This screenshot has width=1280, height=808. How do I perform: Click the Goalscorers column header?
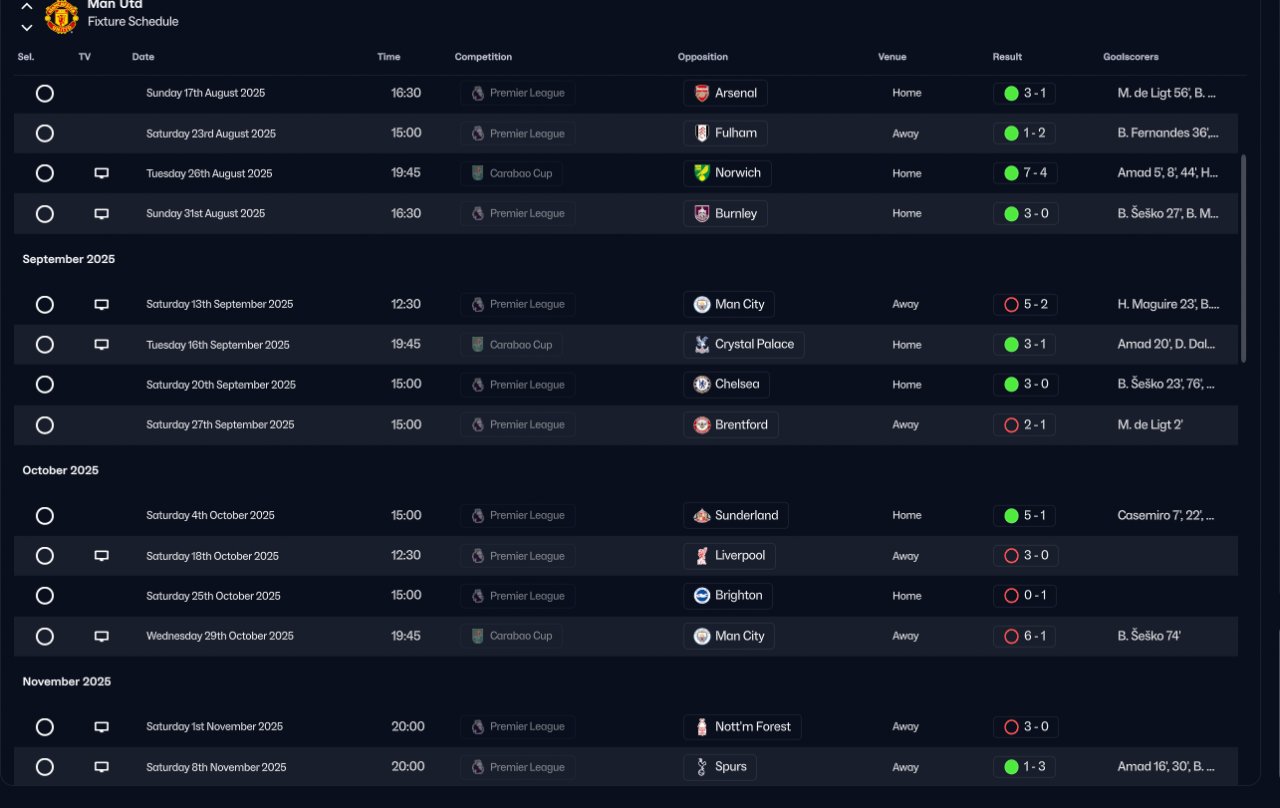pyautogui.click(x=1131, y=57)
